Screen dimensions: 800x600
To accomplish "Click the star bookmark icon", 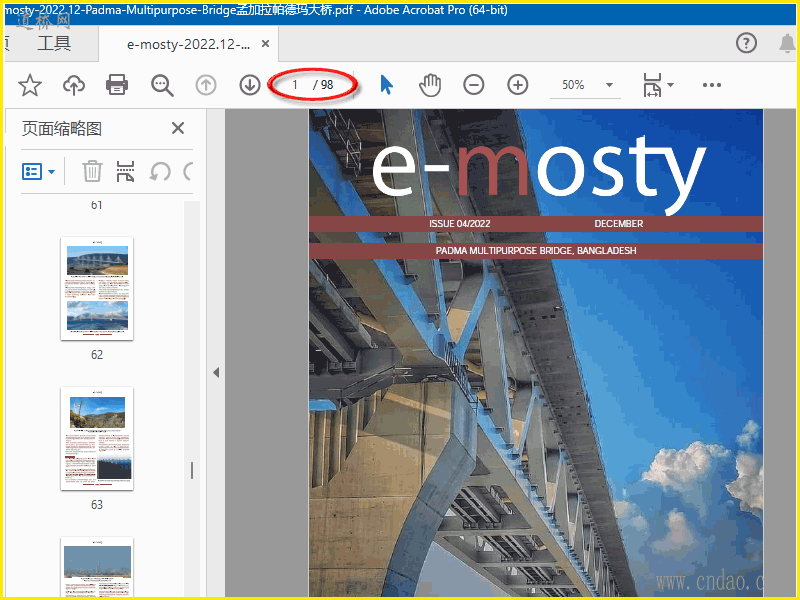I will coord(30,85).
